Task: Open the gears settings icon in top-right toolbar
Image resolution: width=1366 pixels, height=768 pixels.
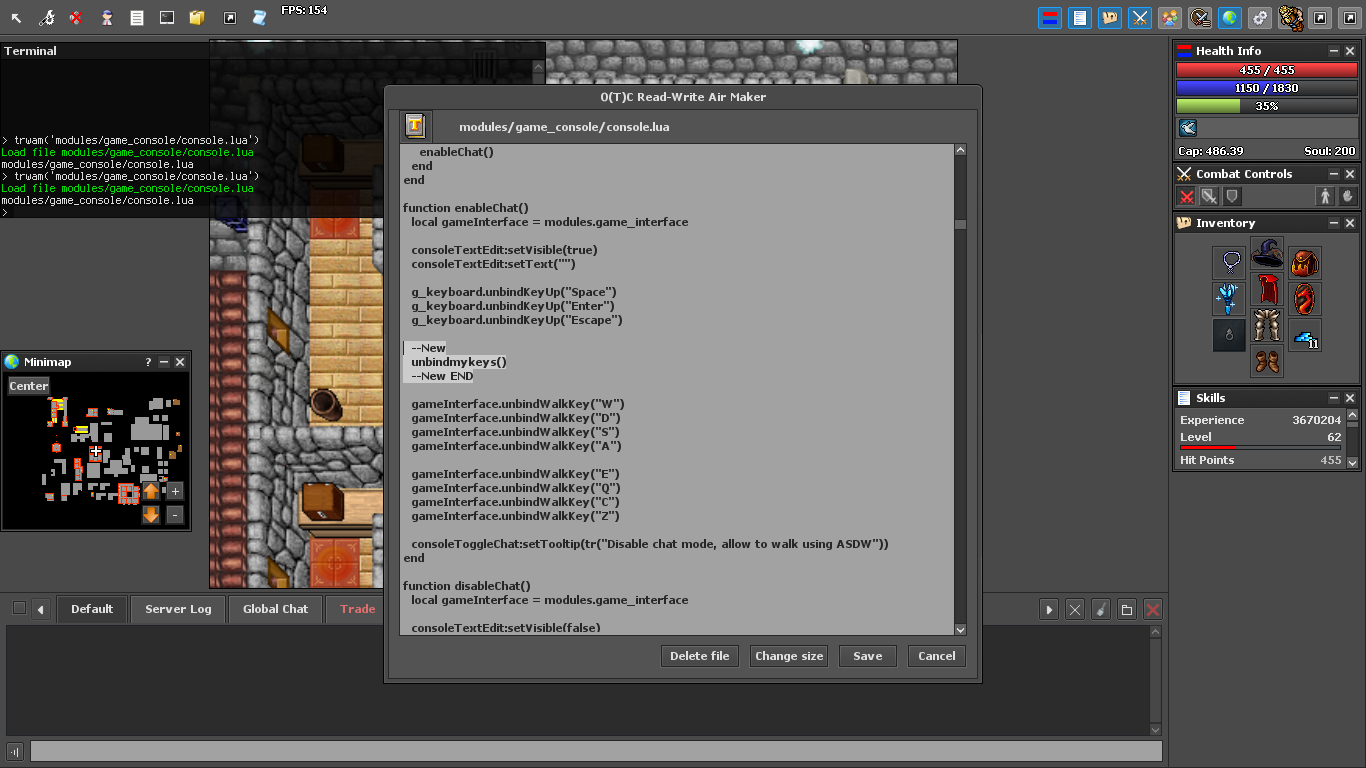Action: [x=1260, y=18]
